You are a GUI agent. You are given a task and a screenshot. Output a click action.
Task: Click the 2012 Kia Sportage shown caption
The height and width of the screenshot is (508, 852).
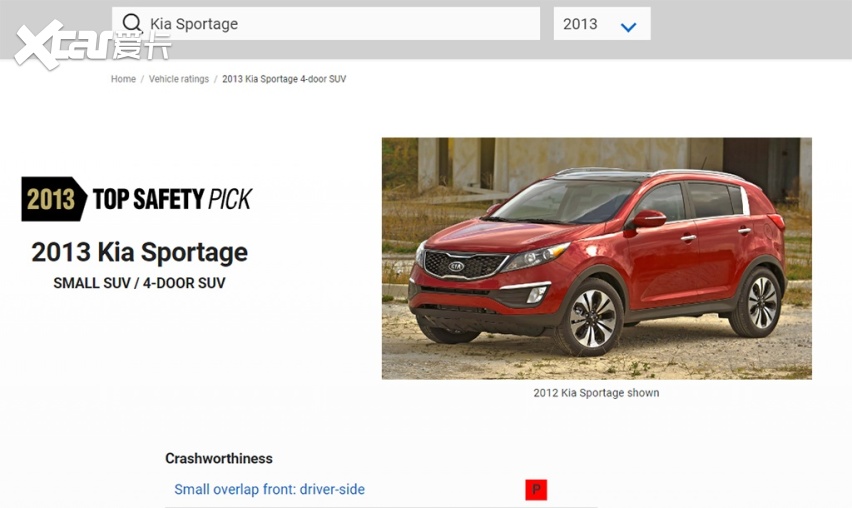(596, 393)
